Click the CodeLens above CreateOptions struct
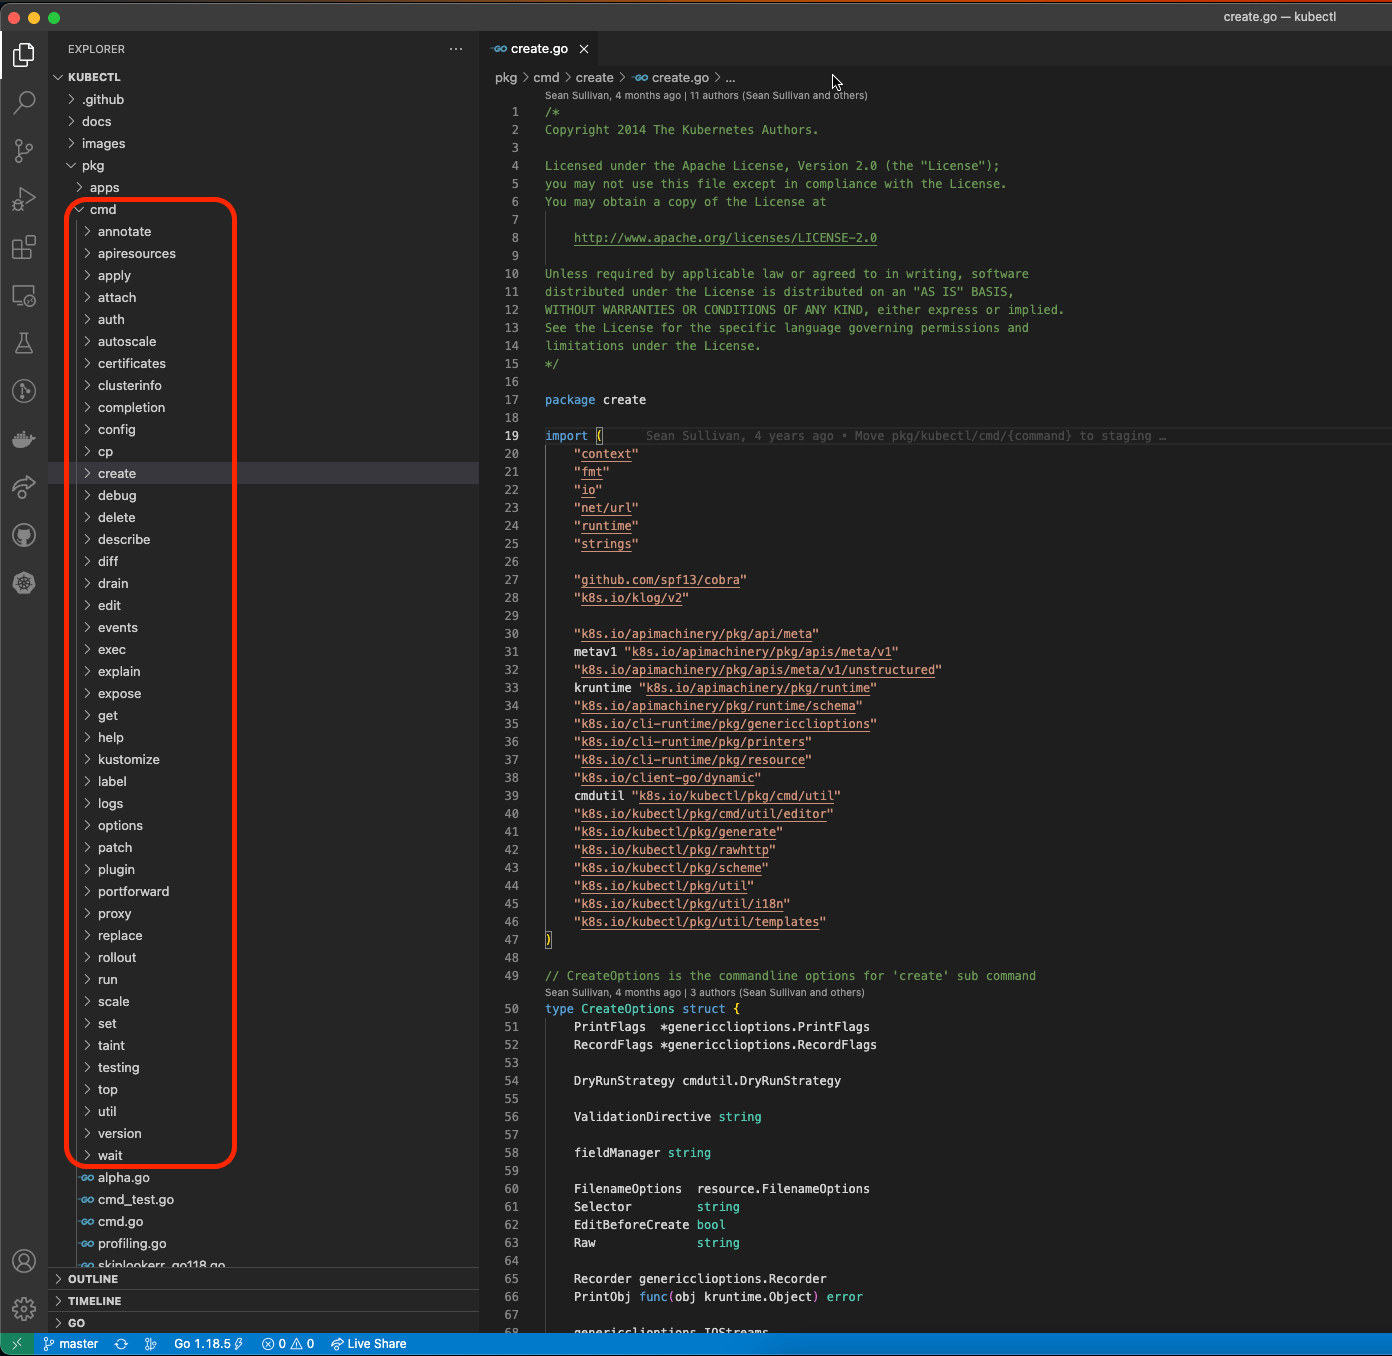The height and width of the screenshot is (1356, 1392). click(704, 993)
